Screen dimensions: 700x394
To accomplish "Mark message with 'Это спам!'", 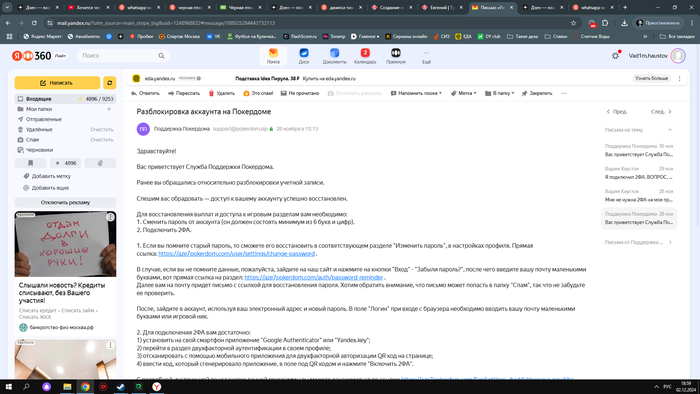I will point(258,93).
